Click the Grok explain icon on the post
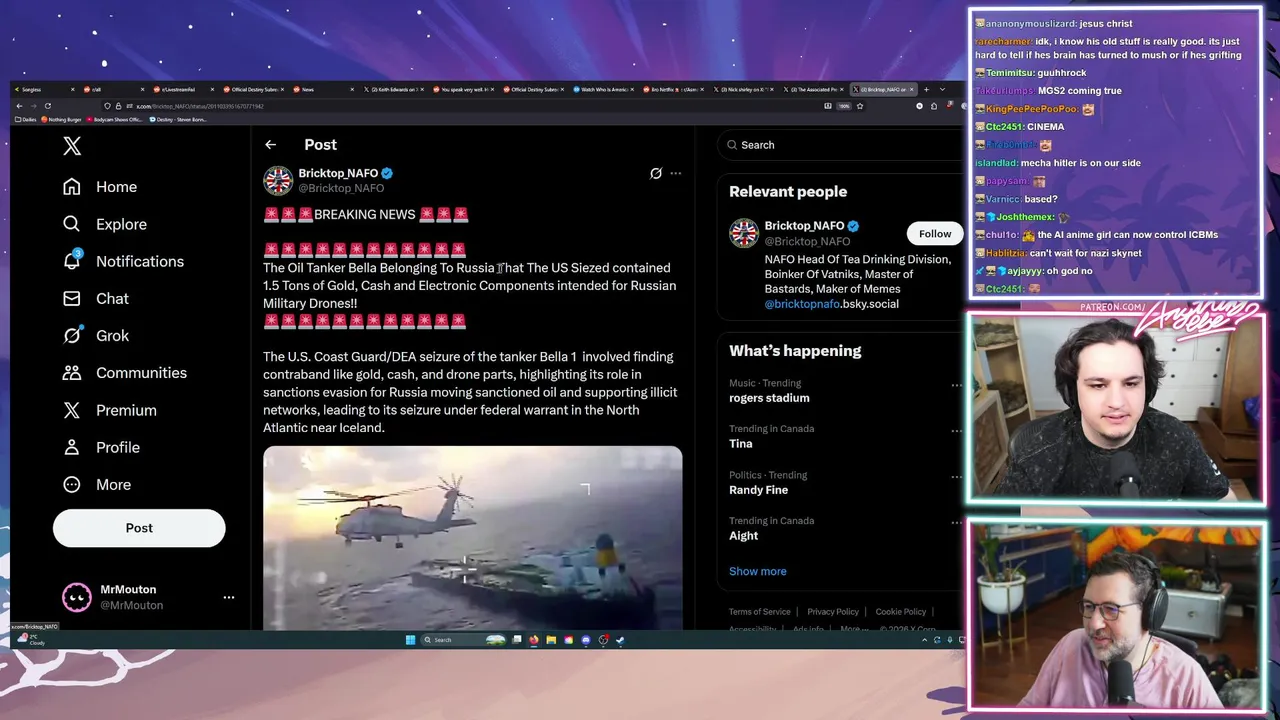The width and height of the screenshot is (1280, 720). click(x=656, y=173)
